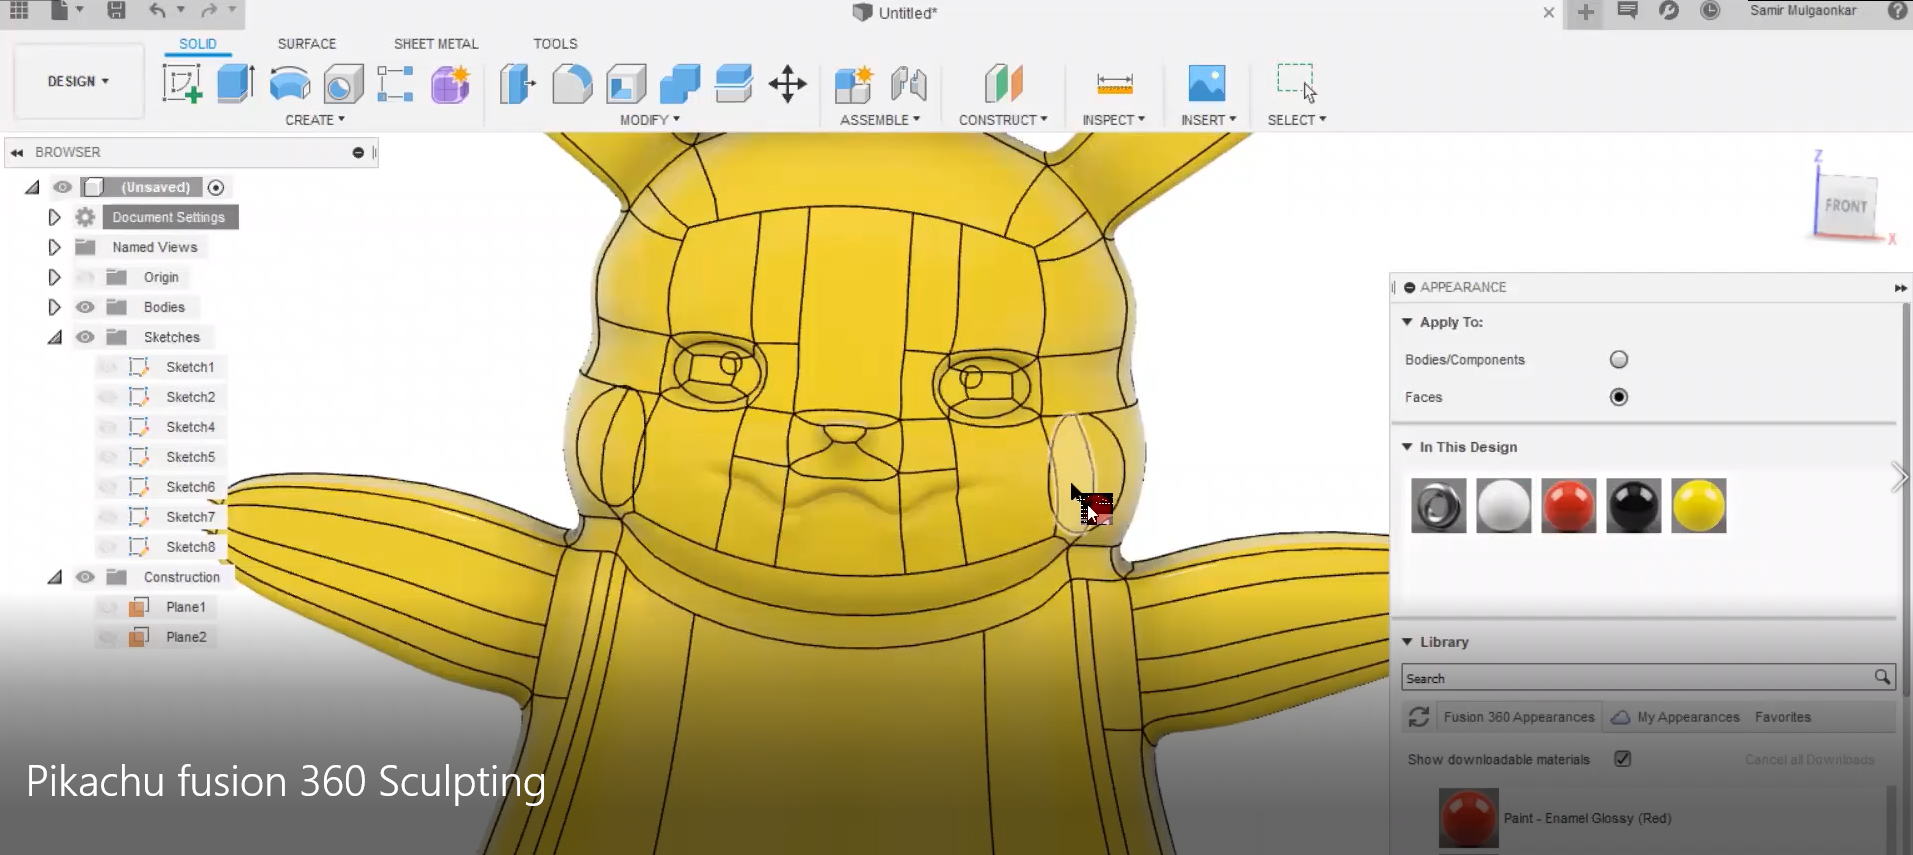Expand the Document Settings node
Viewport: 1913px width, 855px height.
click(x=54, y=217)
